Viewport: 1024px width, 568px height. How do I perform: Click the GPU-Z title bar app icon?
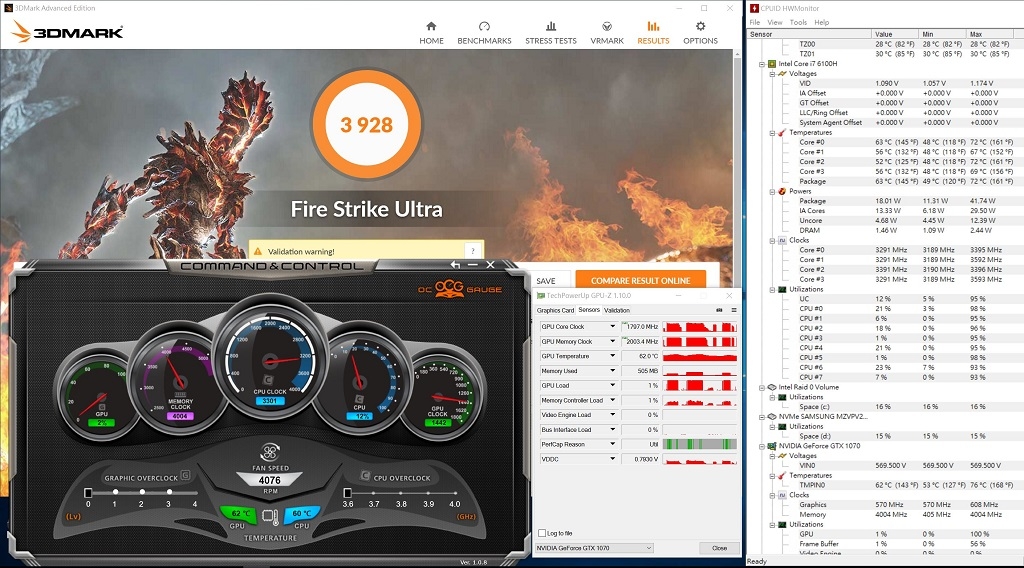pos(540,296)
